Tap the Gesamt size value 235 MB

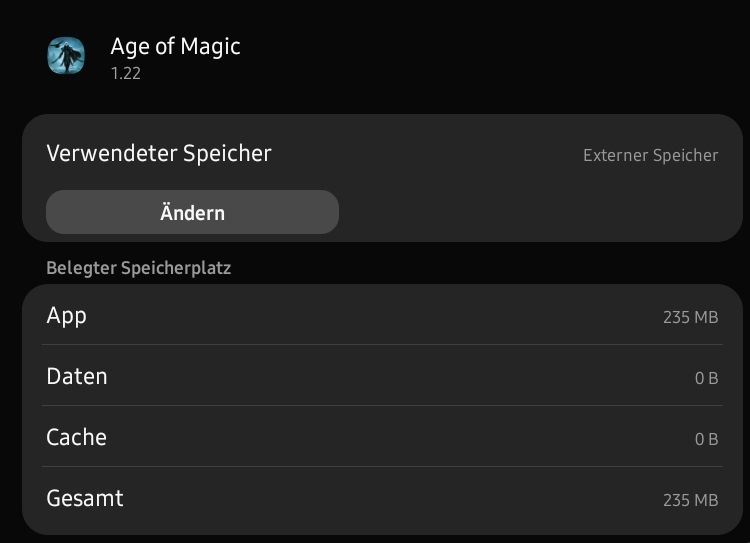tap(691, 500)
